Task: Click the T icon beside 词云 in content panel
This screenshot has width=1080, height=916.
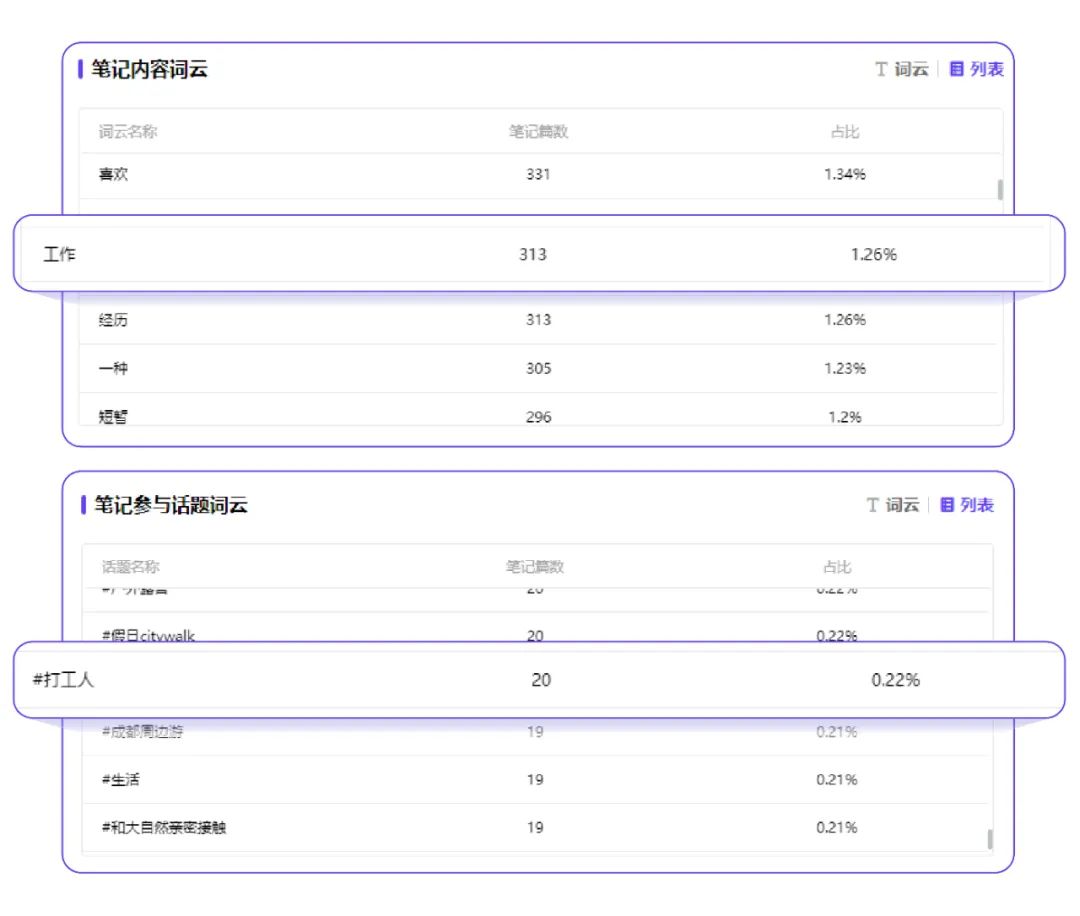Action: point(881,69)
